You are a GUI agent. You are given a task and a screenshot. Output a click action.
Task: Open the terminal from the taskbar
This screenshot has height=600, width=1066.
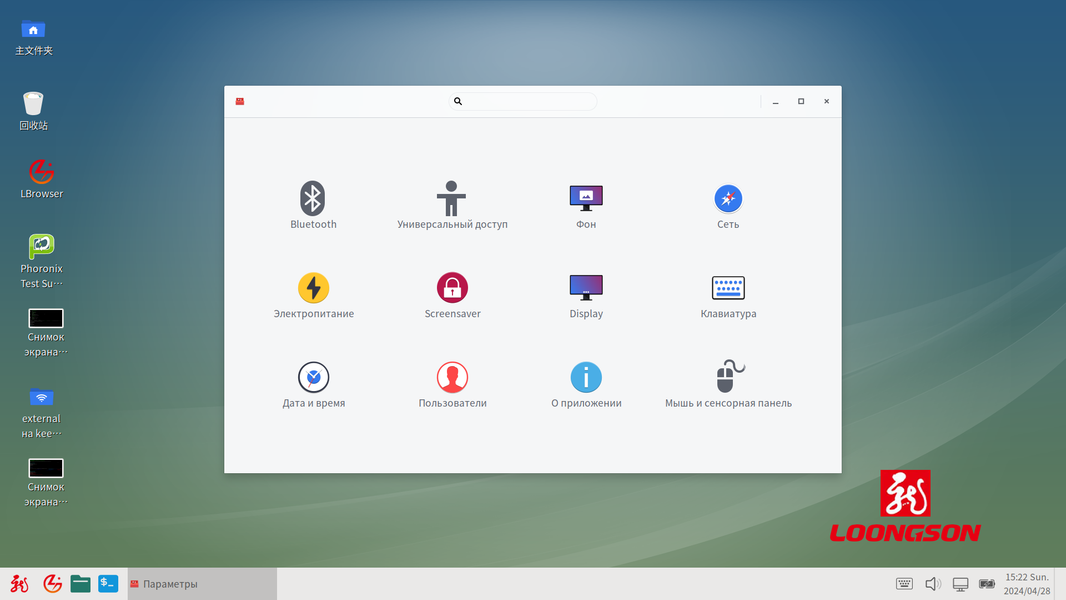pos(108,584)
